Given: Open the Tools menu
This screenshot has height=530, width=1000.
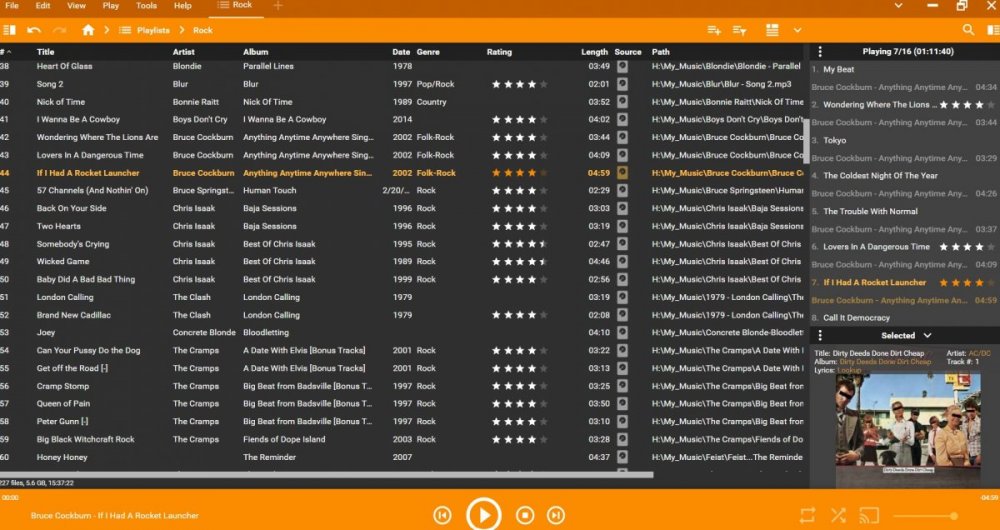Looking at the screenshot, I should [146, 6].
